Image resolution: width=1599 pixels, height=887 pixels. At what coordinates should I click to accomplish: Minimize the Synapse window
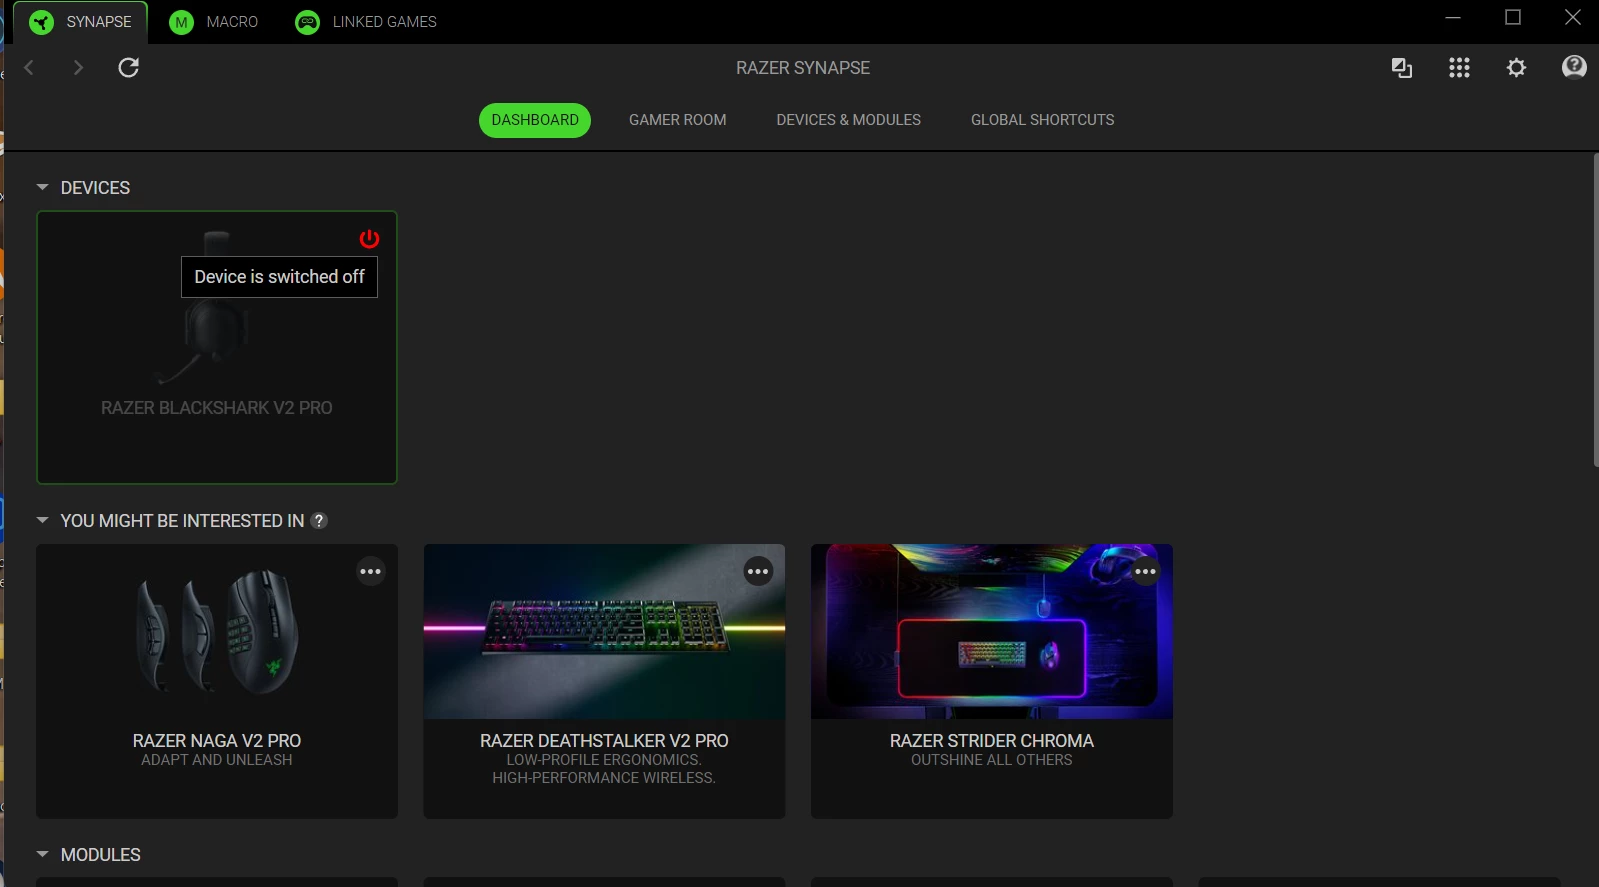[x=1453, y=17]
